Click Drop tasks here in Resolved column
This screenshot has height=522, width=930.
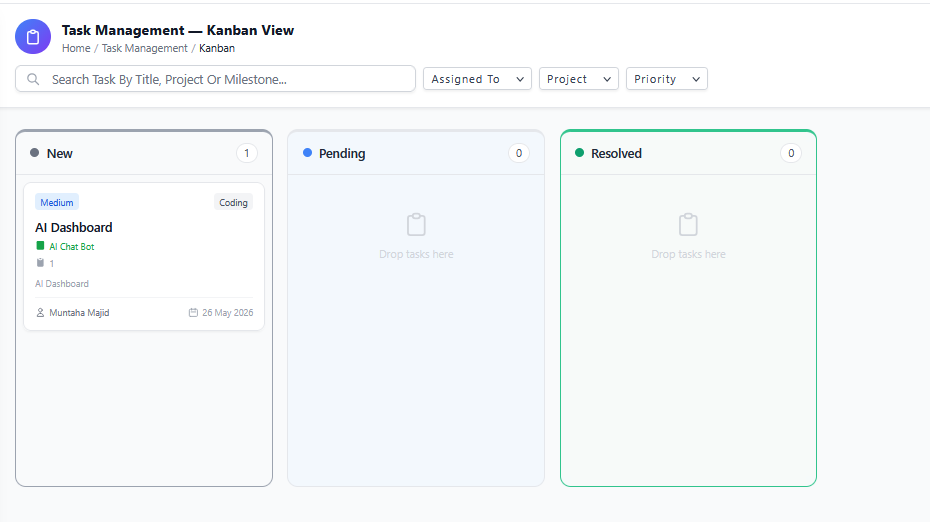689,254
